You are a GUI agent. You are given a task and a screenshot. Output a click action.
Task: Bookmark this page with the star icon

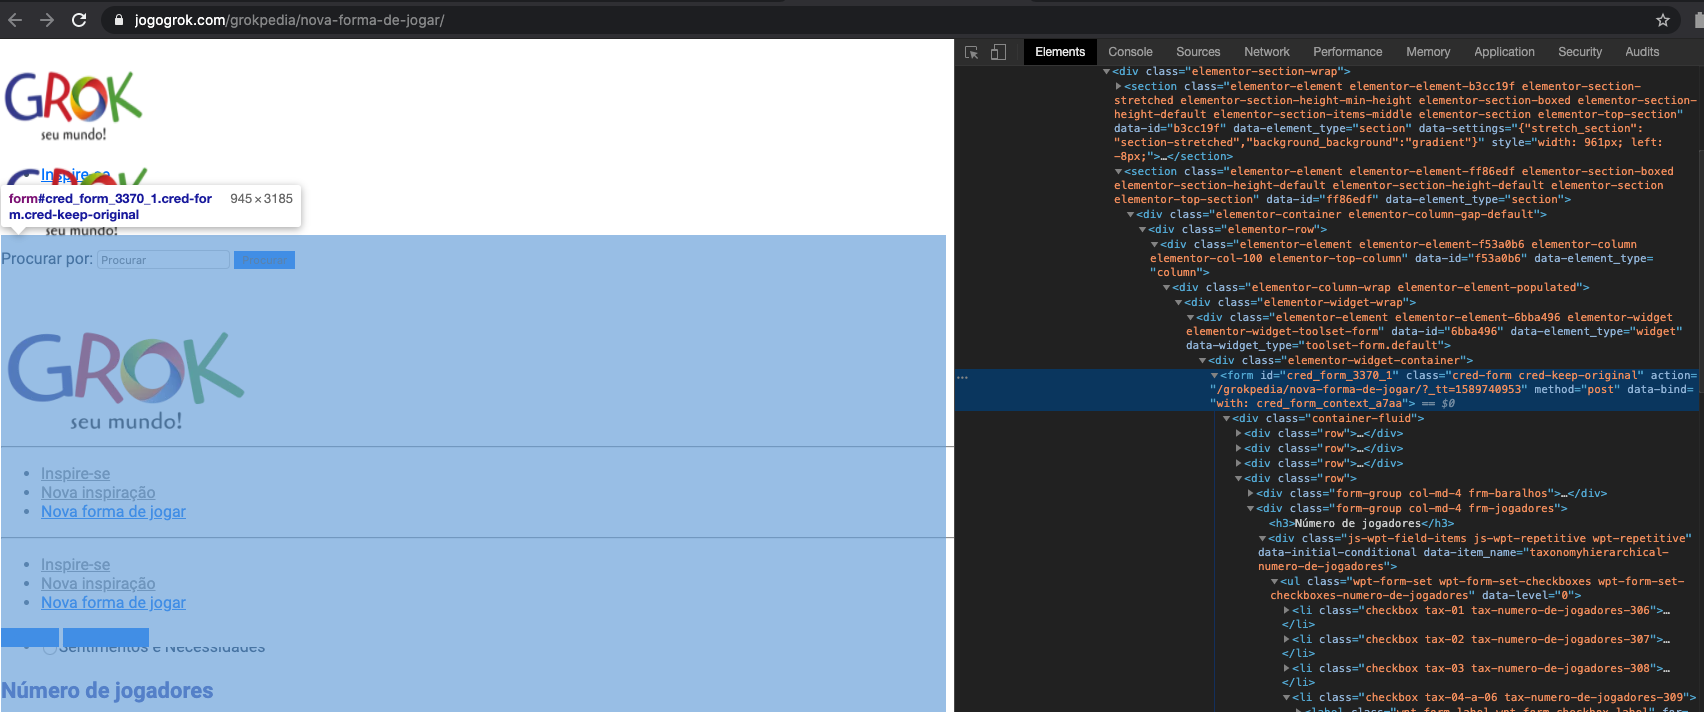[x=1663, y=20]
